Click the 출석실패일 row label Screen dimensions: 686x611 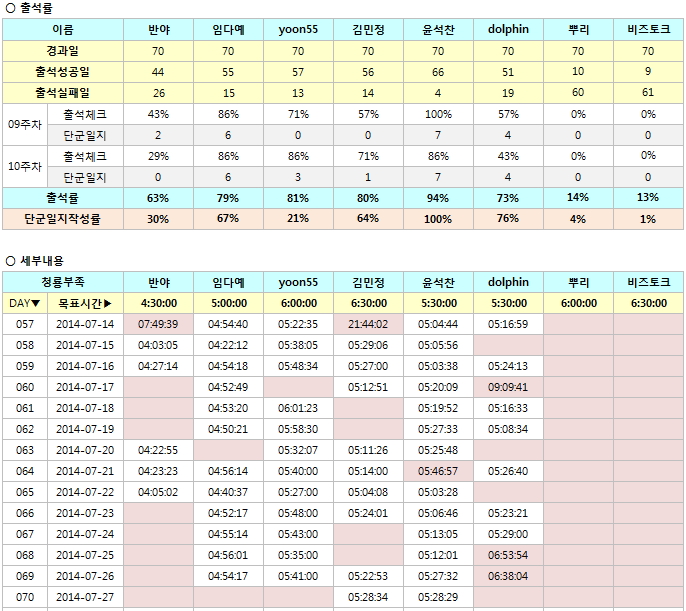(63, 93)
